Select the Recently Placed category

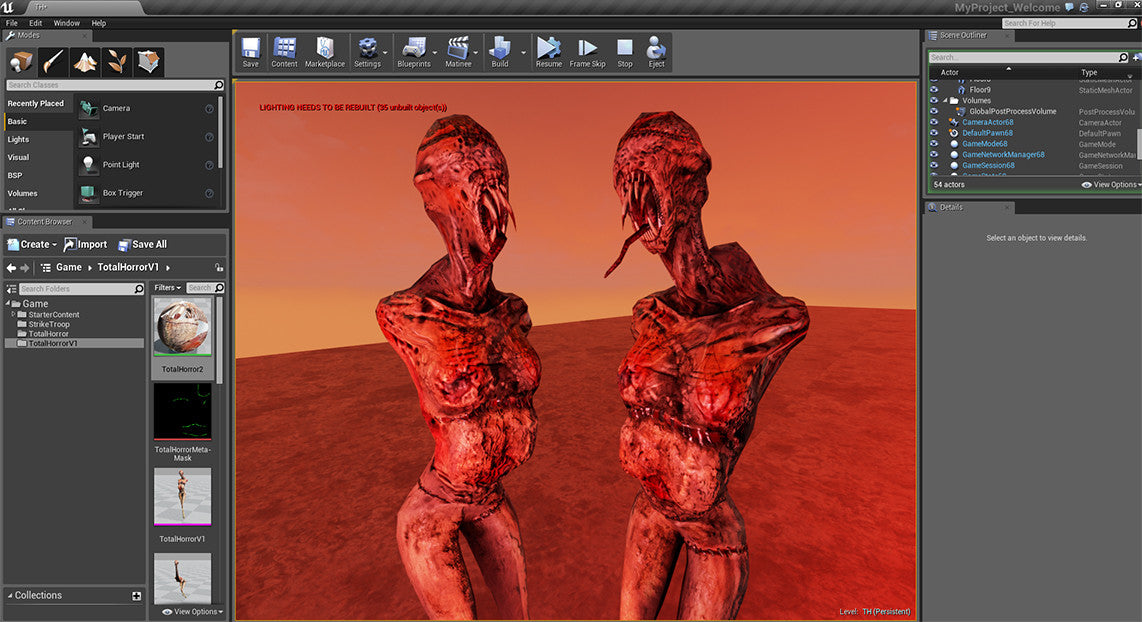[x=38, y=103]
